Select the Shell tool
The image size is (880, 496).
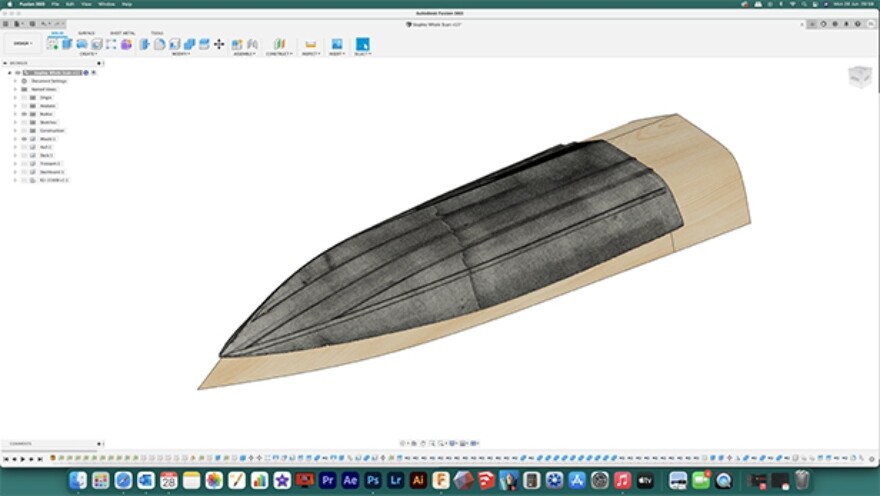click(x=175, y=44)
